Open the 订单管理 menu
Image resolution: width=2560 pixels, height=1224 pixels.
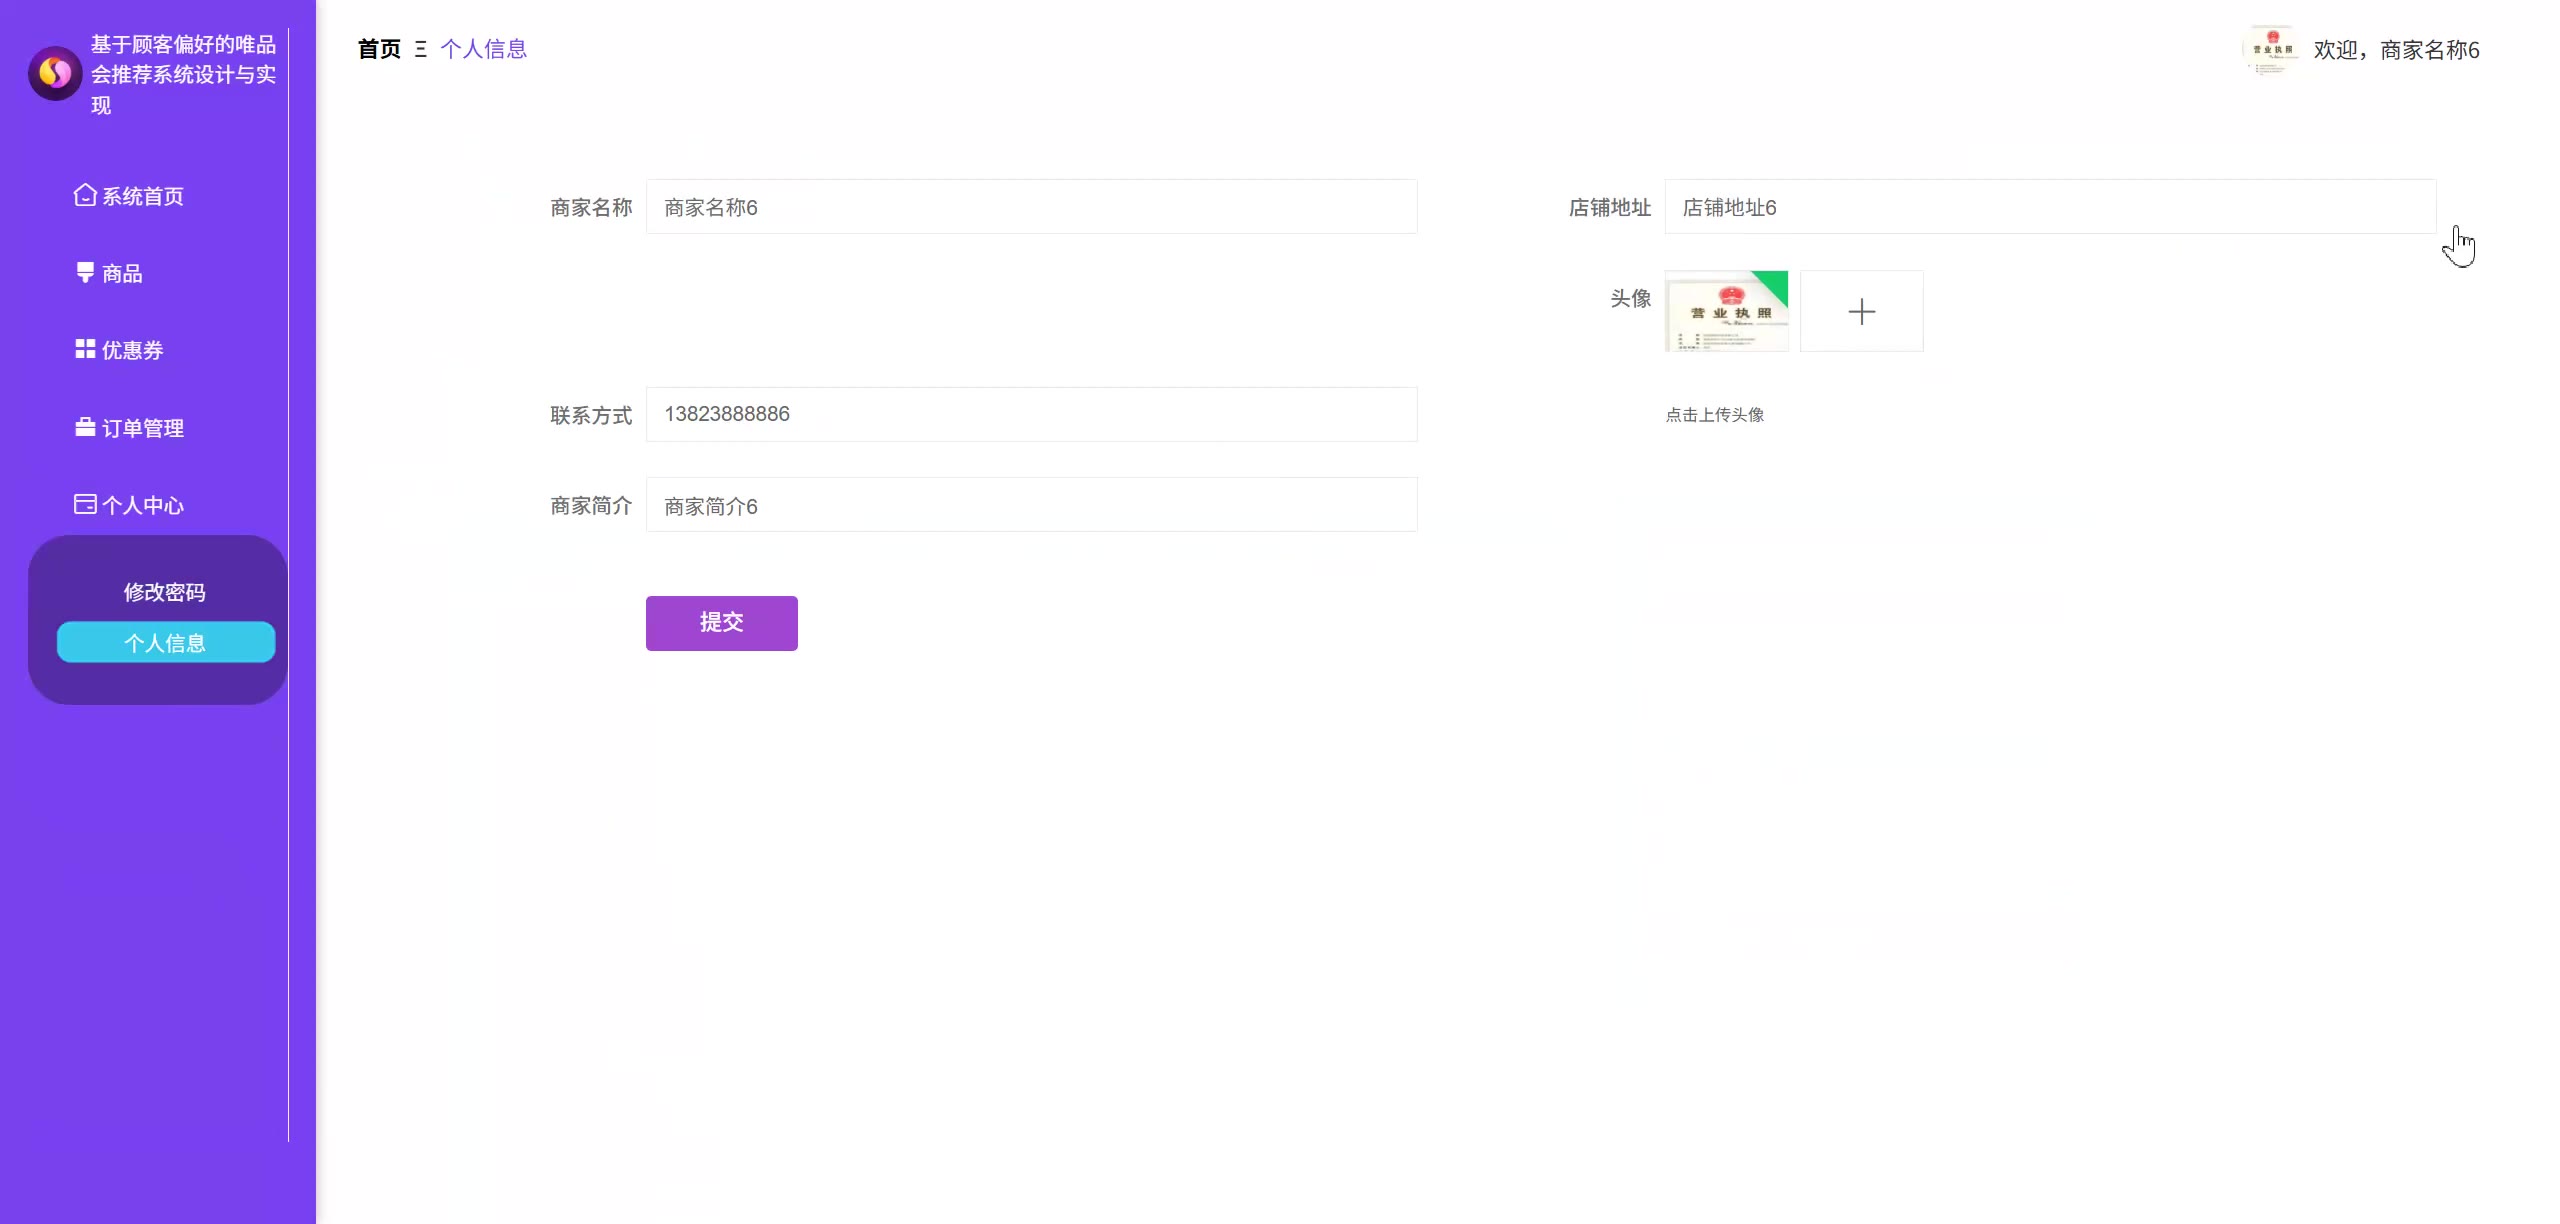click(143, 428)
